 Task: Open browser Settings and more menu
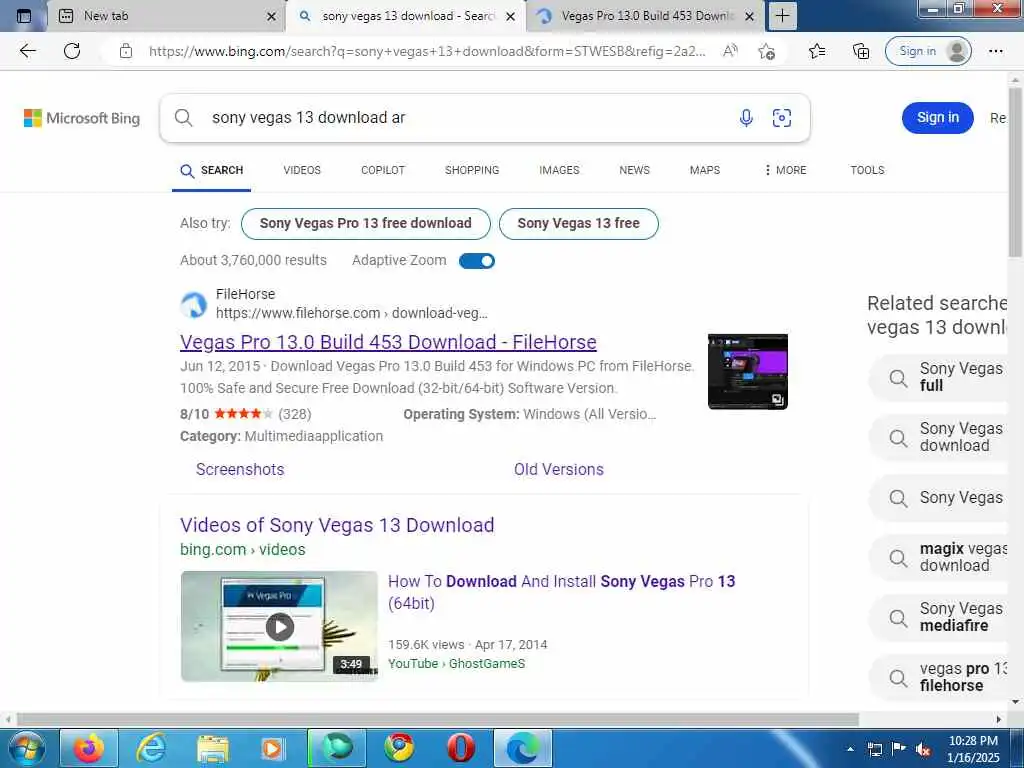pyautogui.click(x=995, y=51)
